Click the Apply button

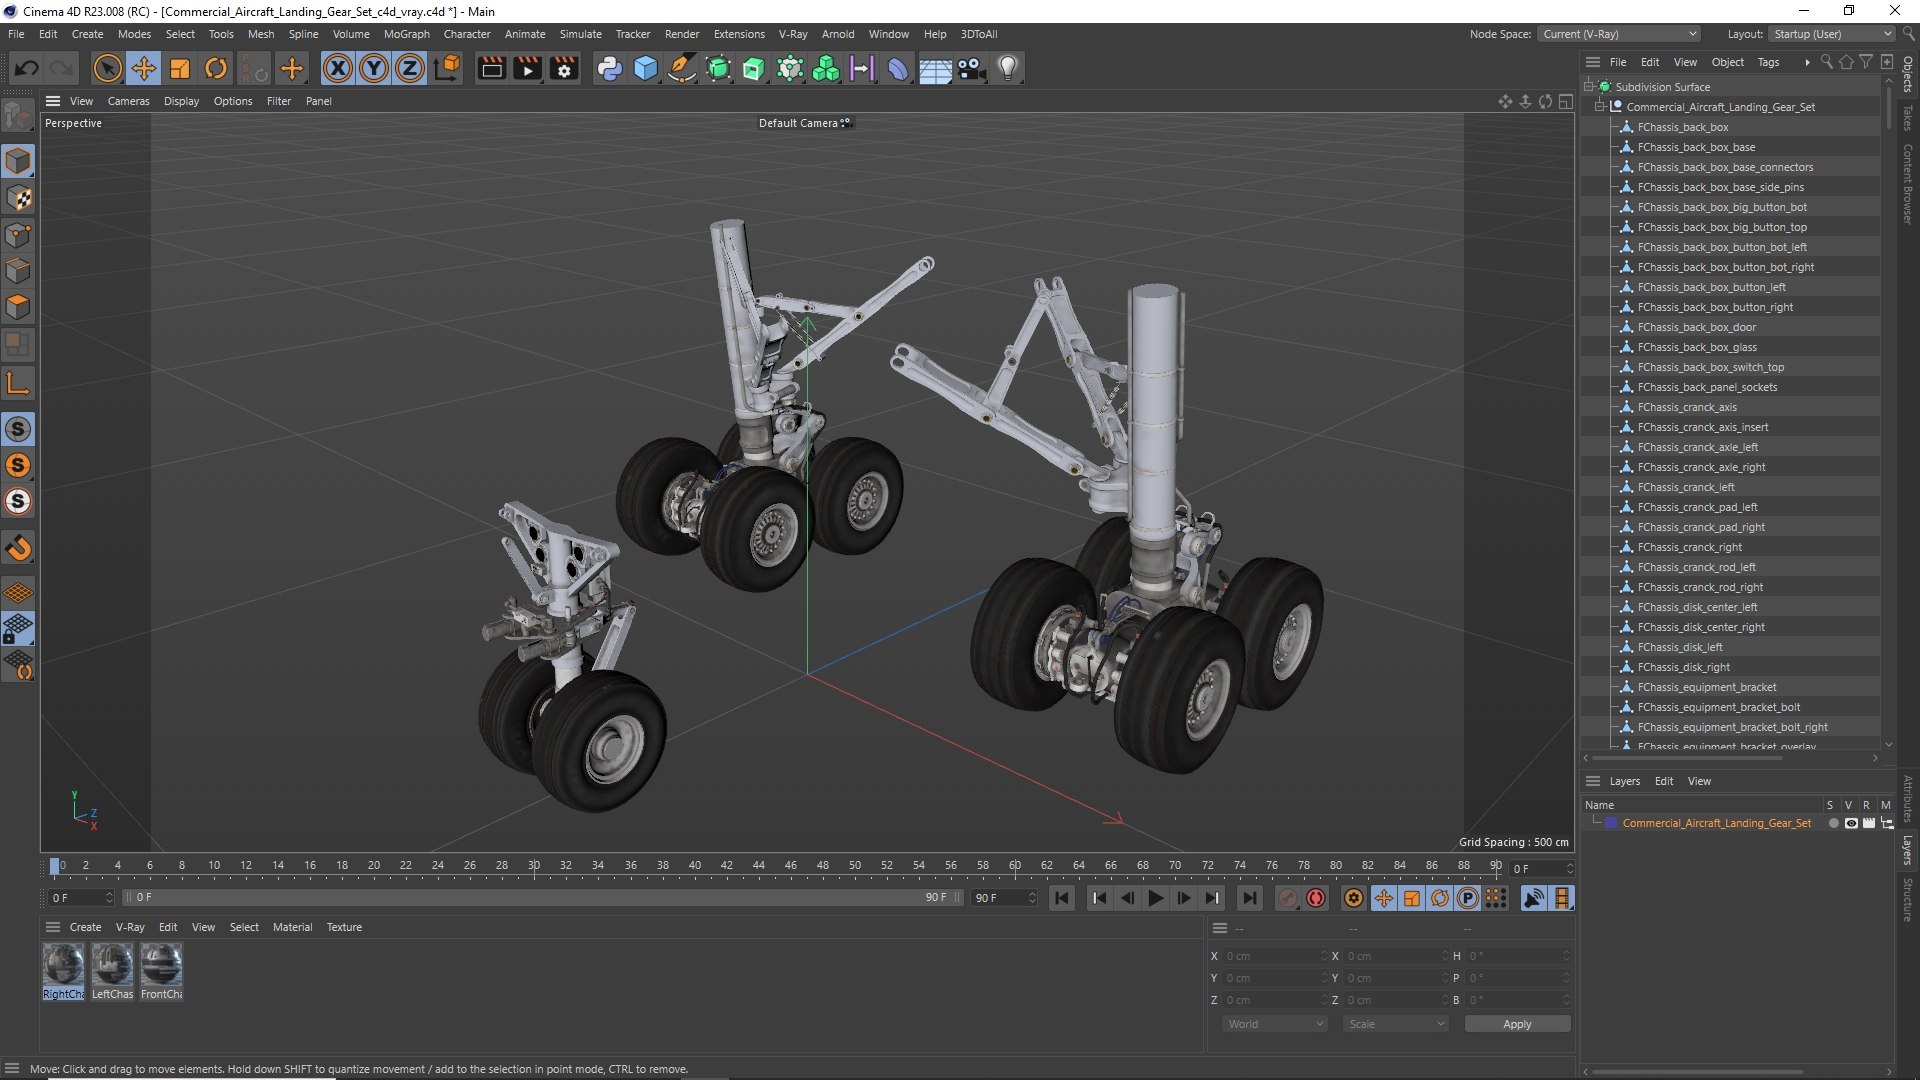[1517, 1024]
